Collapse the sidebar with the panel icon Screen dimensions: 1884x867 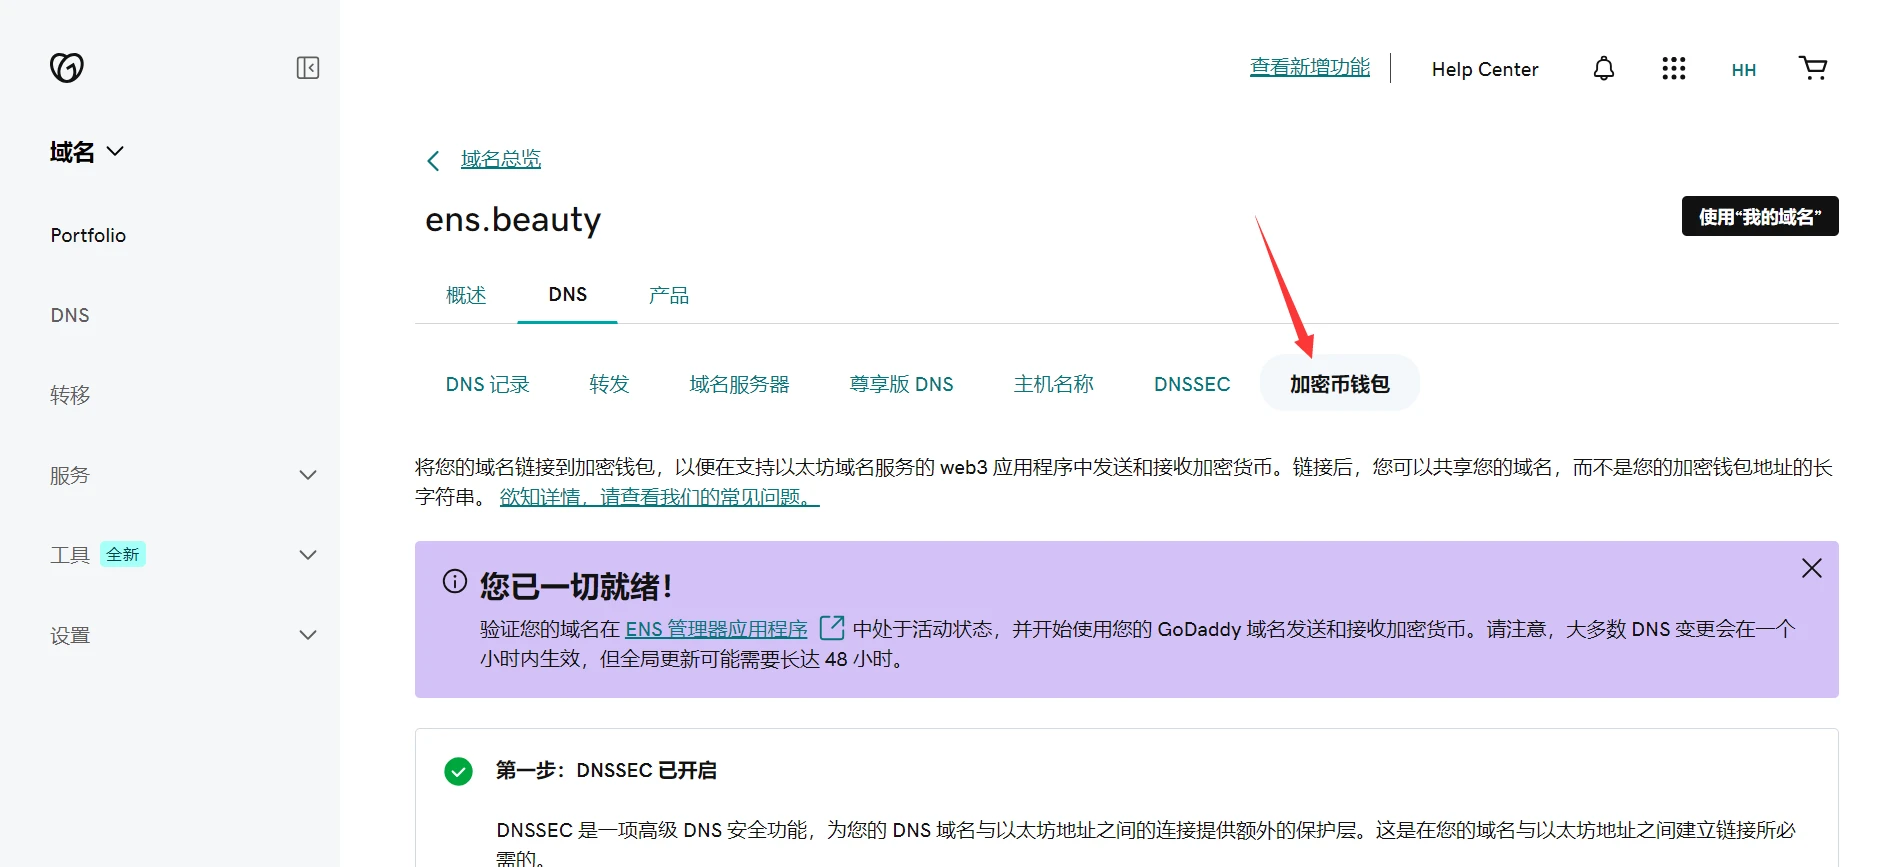308,68
